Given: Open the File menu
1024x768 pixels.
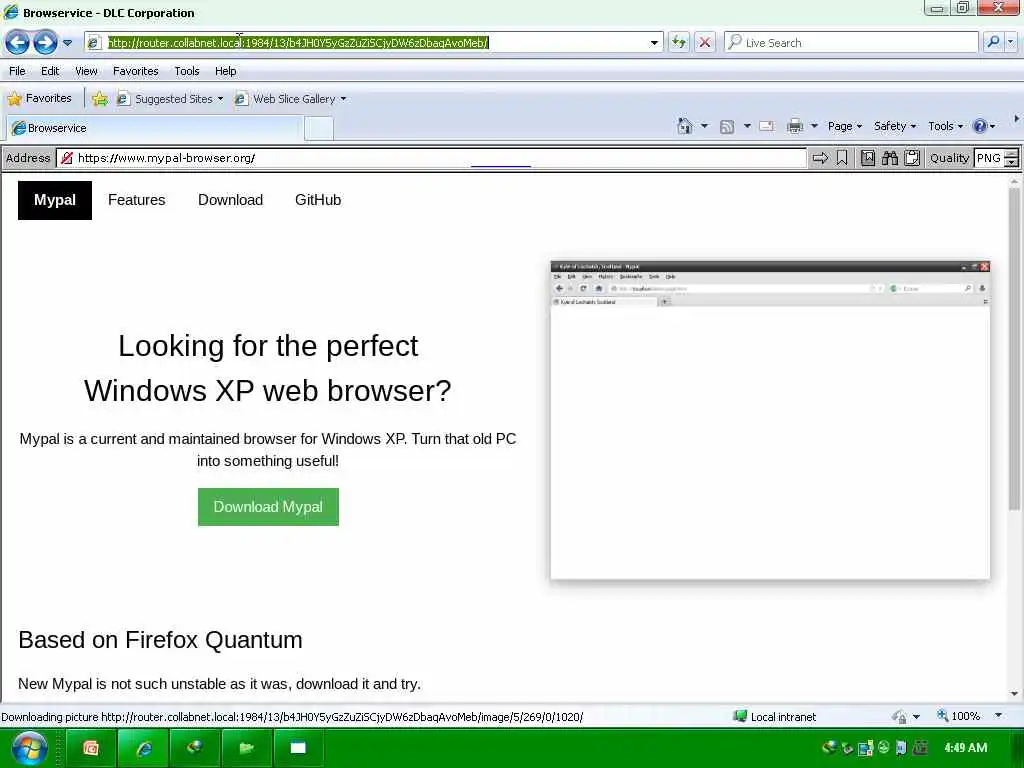Looking at the screenshot, I should 17,71.
